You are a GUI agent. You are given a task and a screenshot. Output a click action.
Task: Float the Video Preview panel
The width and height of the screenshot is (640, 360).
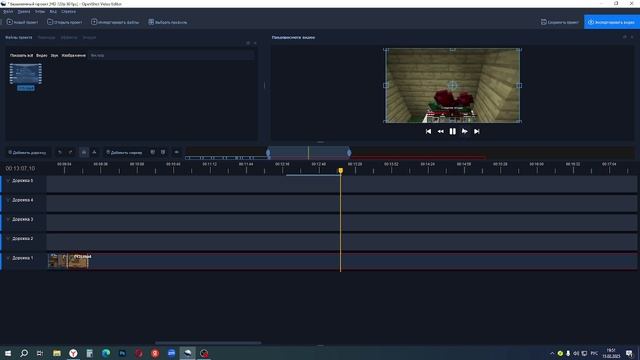click(624, 37)
